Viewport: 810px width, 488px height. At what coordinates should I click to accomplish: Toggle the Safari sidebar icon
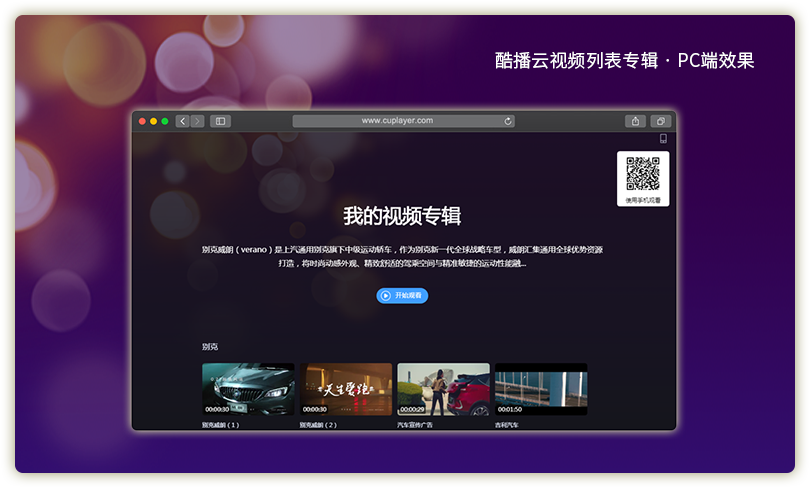[220, 121]
